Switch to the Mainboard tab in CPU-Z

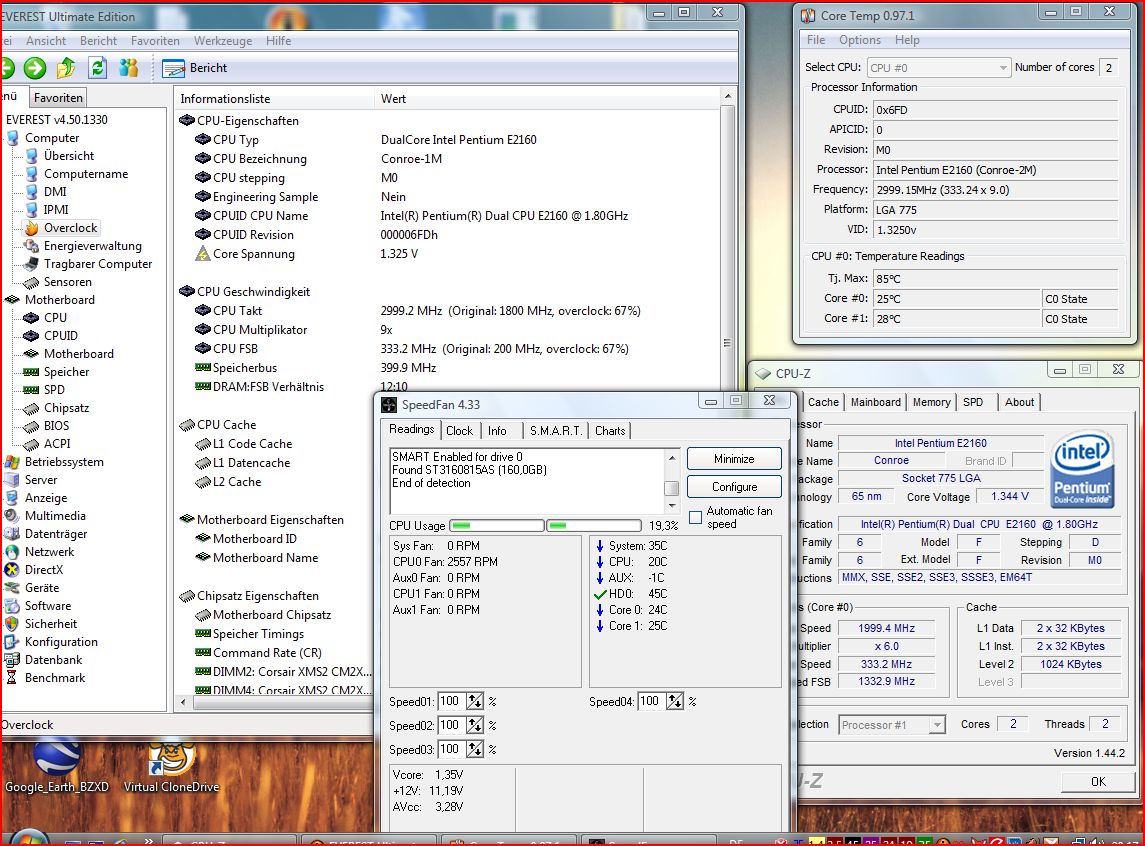coord(876,402)
